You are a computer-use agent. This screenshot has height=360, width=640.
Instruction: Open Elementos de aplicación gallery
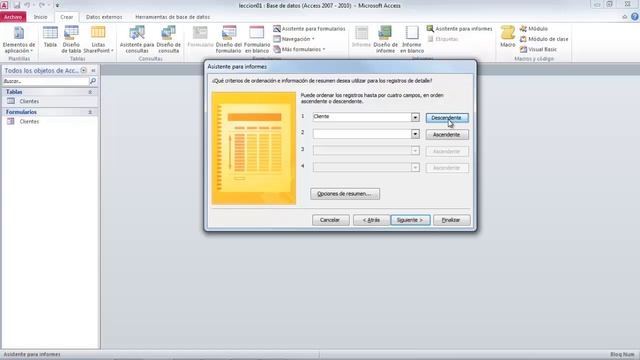19,39
